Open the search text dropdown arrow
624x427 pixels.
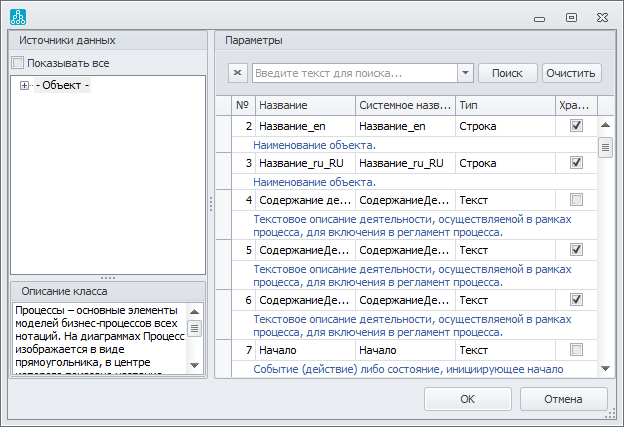pyautogui.click(x=465, y=73)
